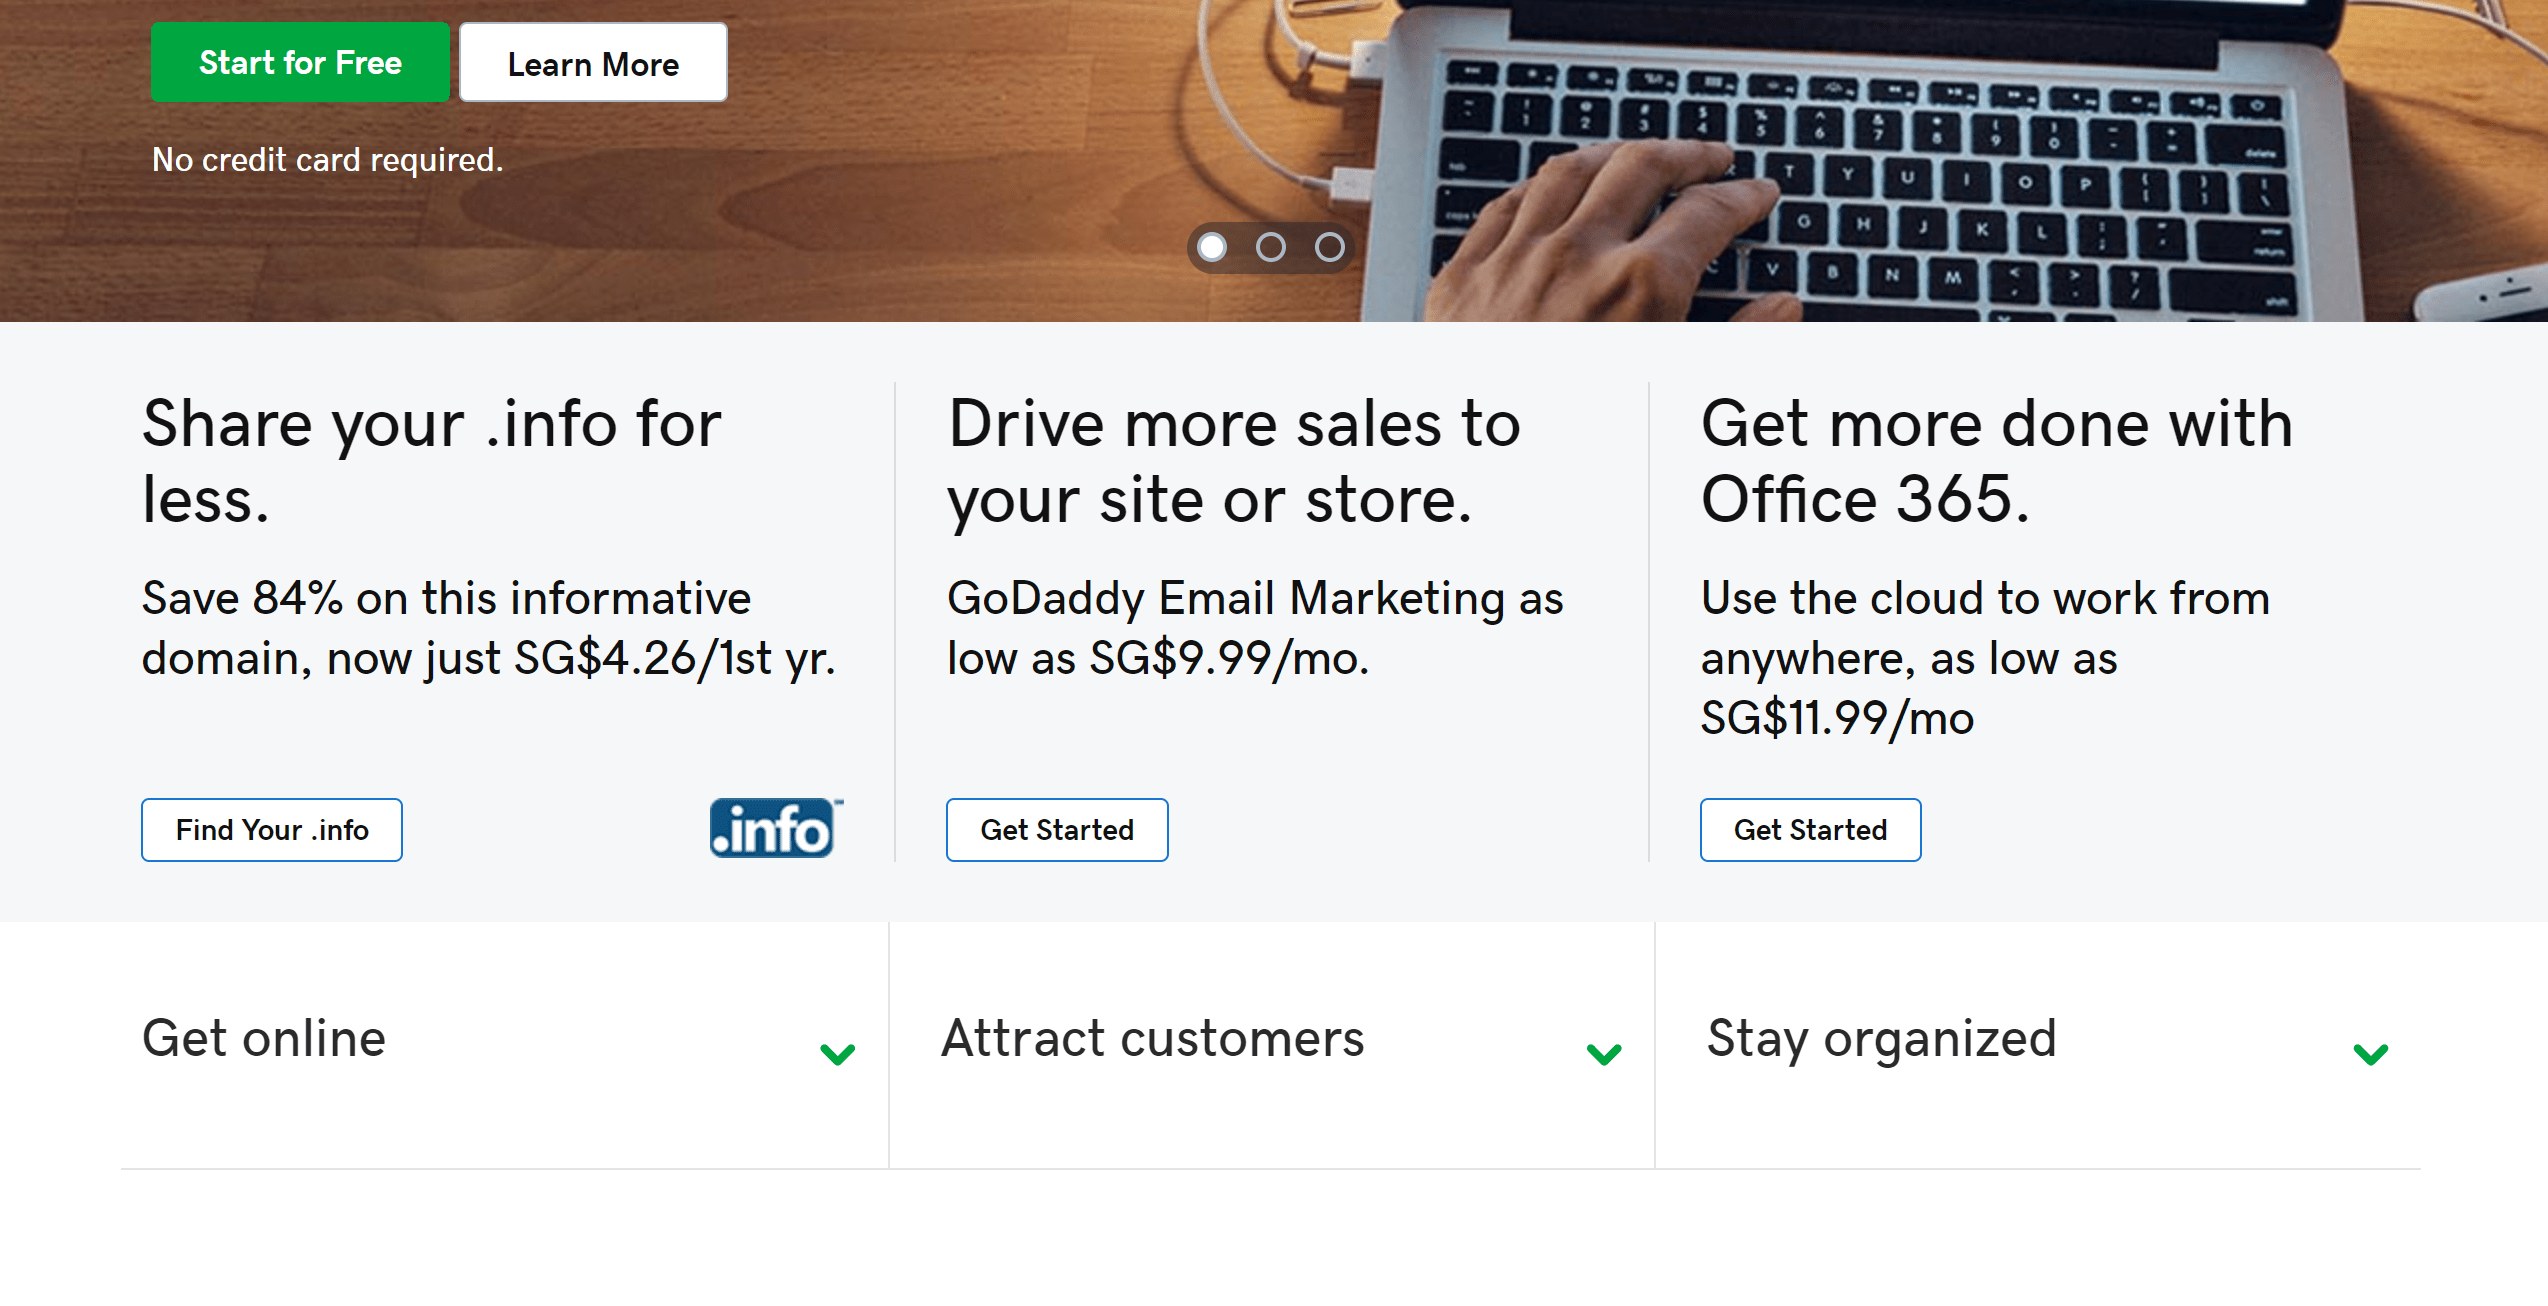This screenshot has width=2548, height=1306.
Task: Select the second carousel slide dot
Action: point(1271,247)
